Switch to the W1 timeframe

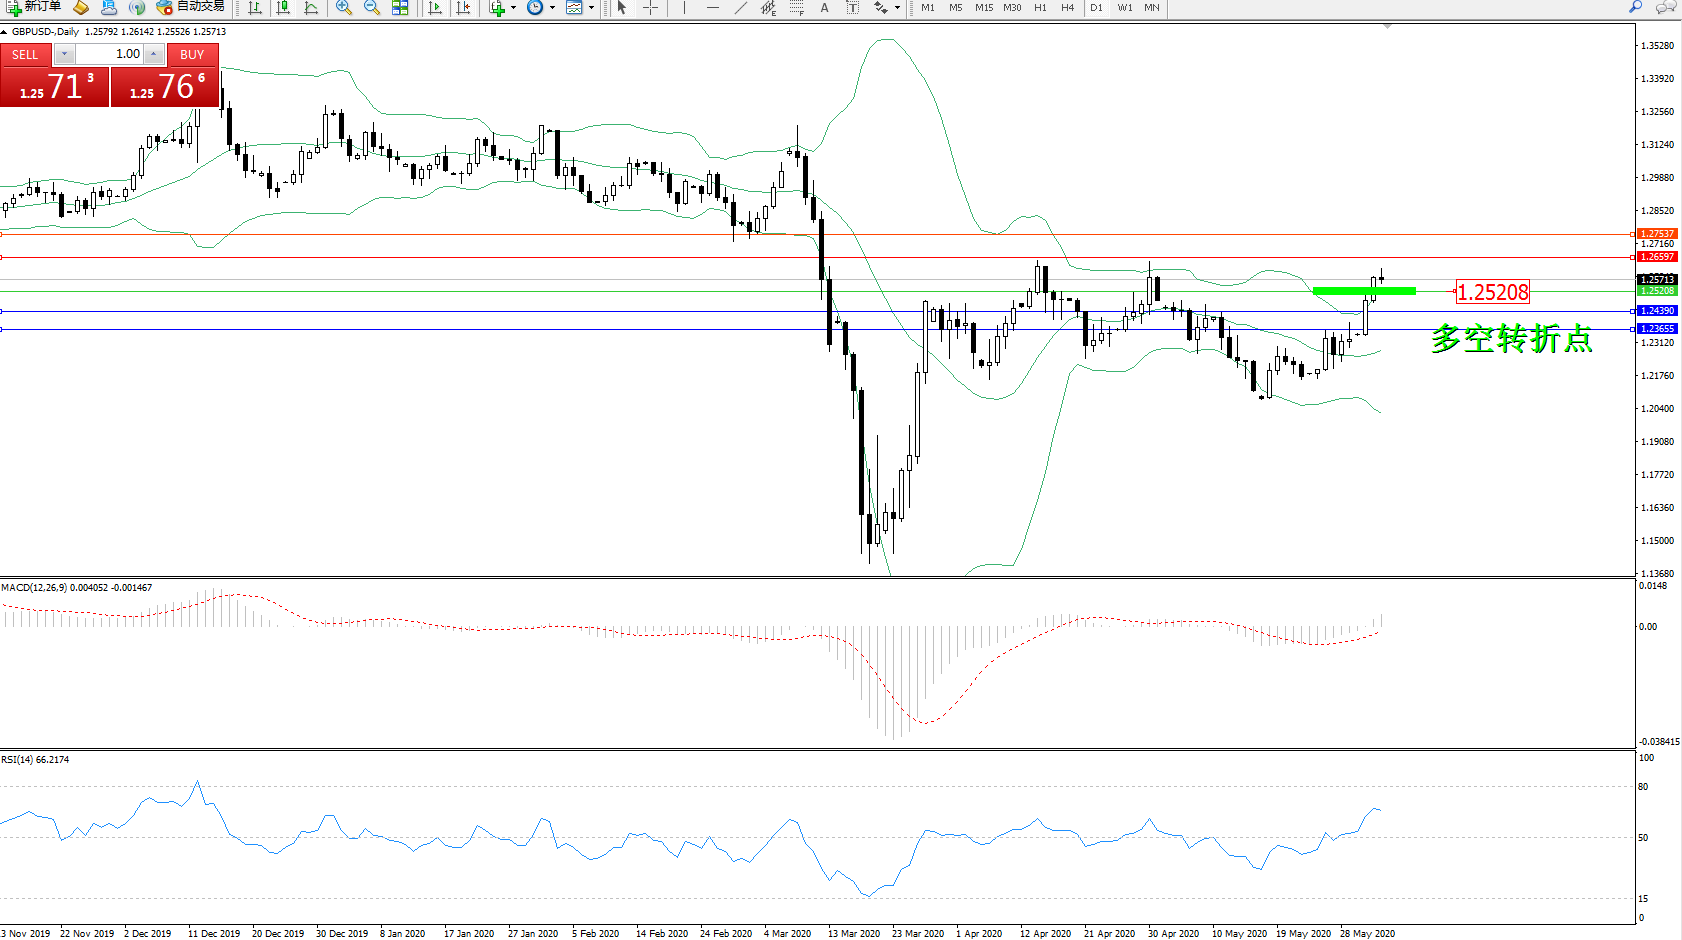(x=1124, y=7)
